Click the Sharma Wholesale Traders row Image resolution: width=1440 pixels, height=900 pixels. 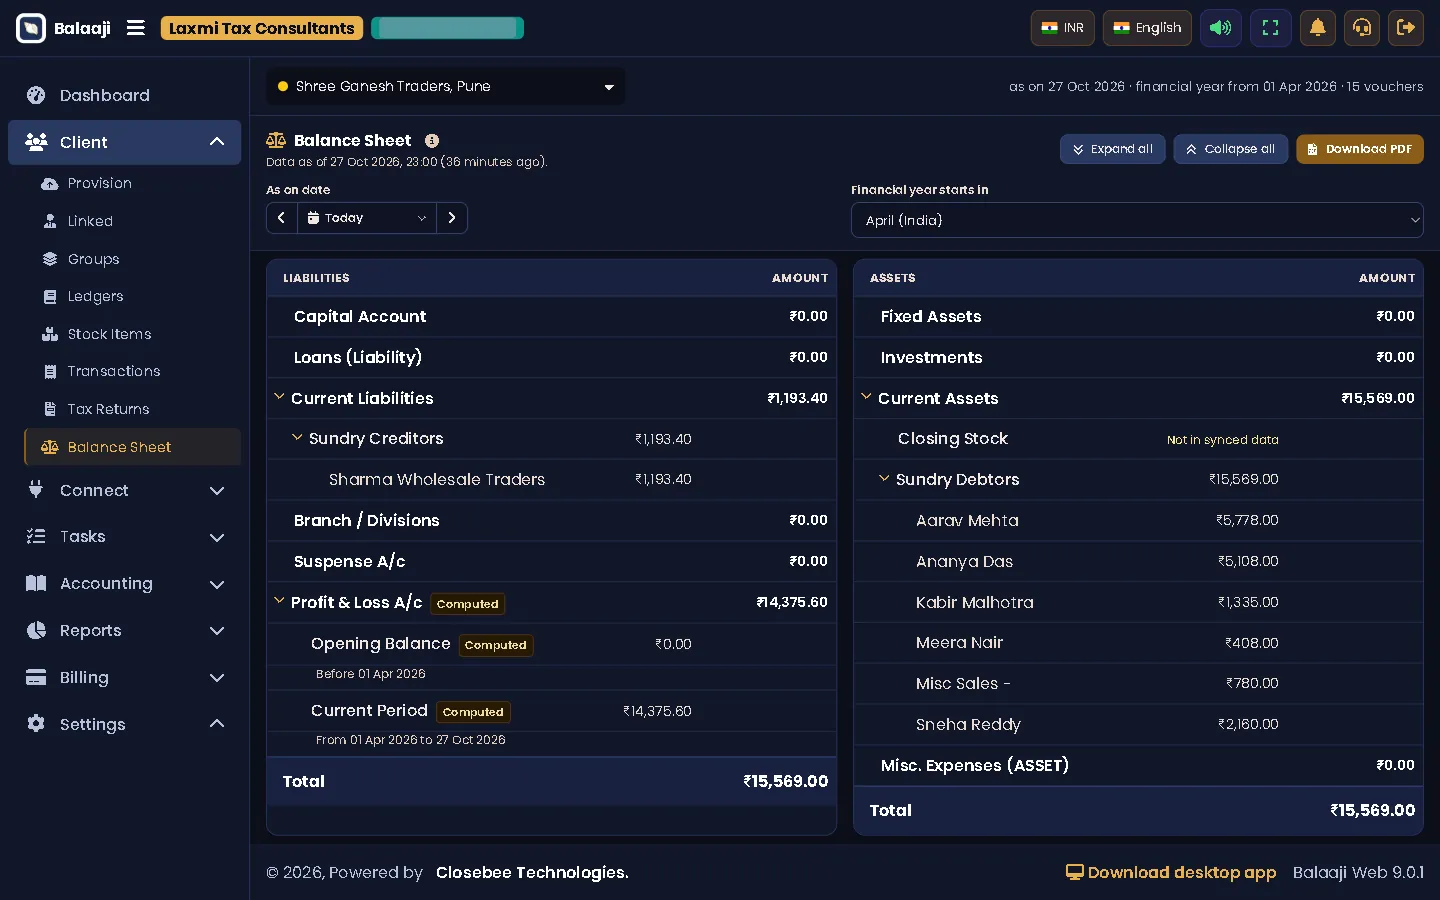tap(551, 480)
